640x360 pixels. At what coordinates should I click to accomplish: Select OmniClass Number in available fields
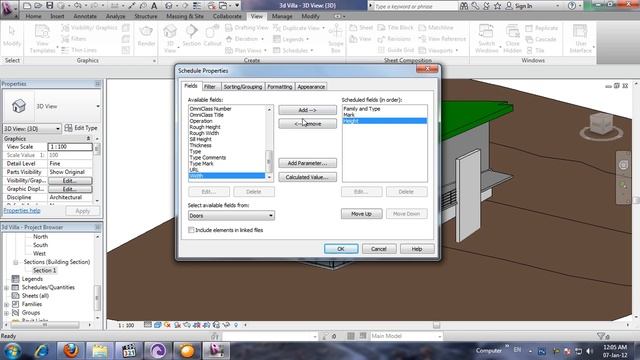[210, 109]
